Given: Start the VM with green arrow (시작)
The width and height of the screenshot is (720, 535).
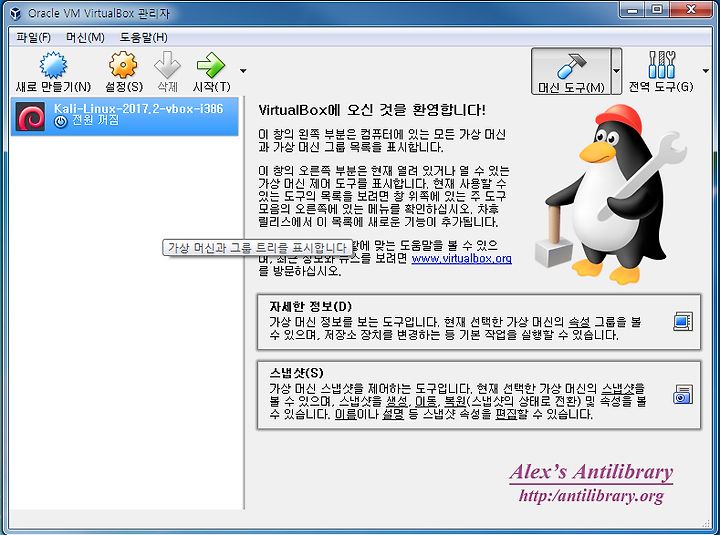Looking at the screenshot, I should click(x=211, y=65).
